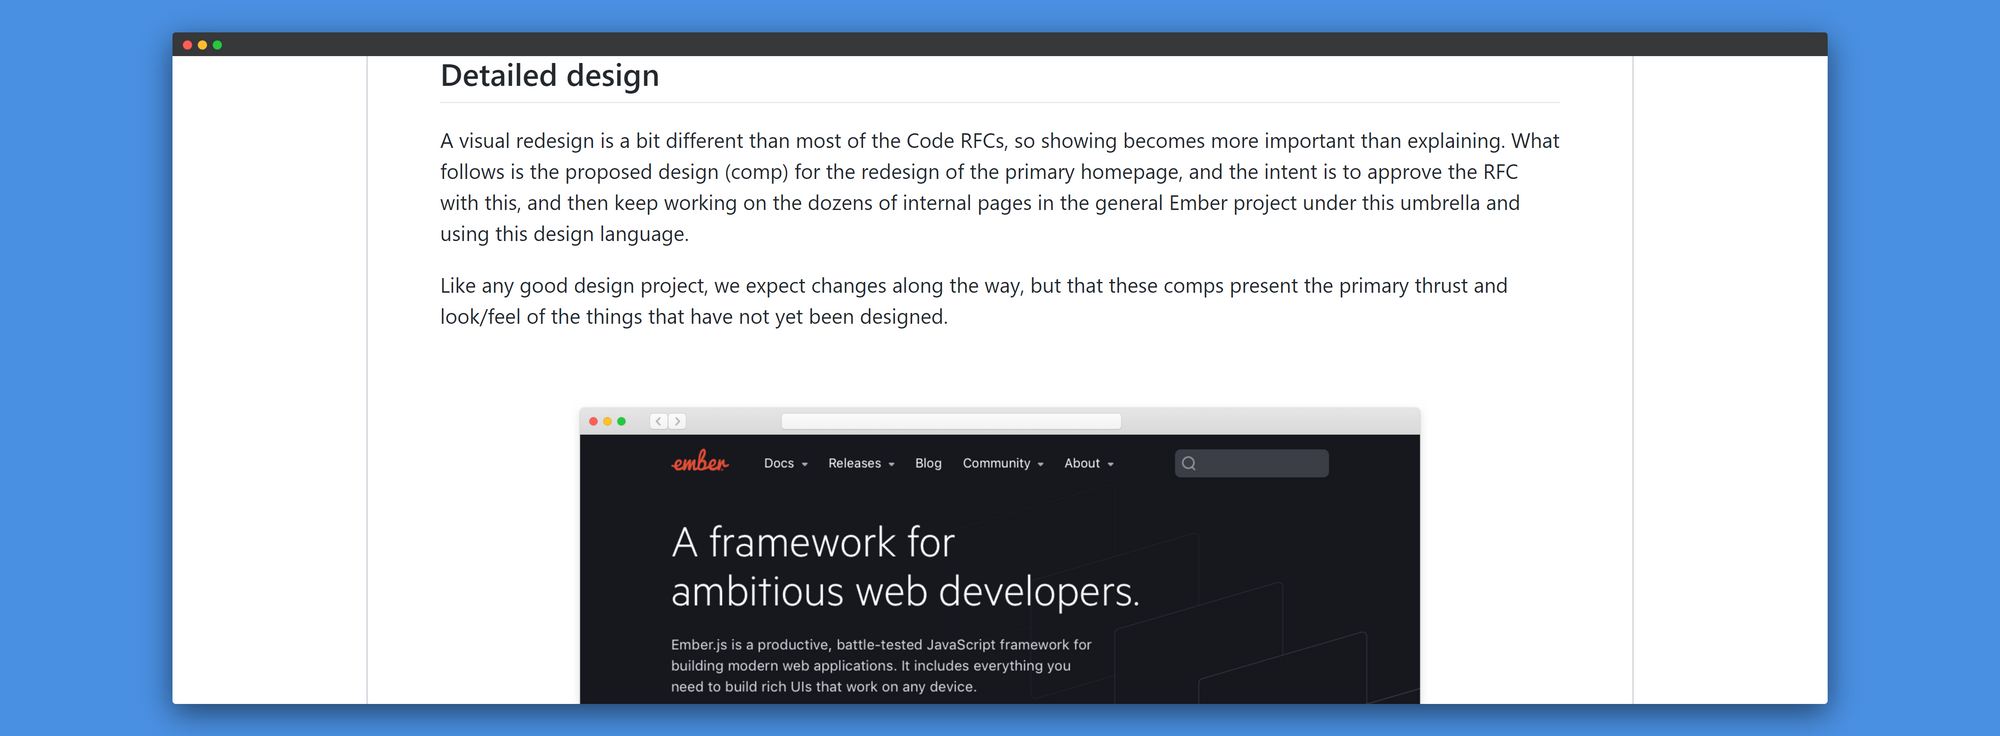Screen dimensions: 2000x736
Task: Close the outer window with the red button
Action: click(187, 45)
